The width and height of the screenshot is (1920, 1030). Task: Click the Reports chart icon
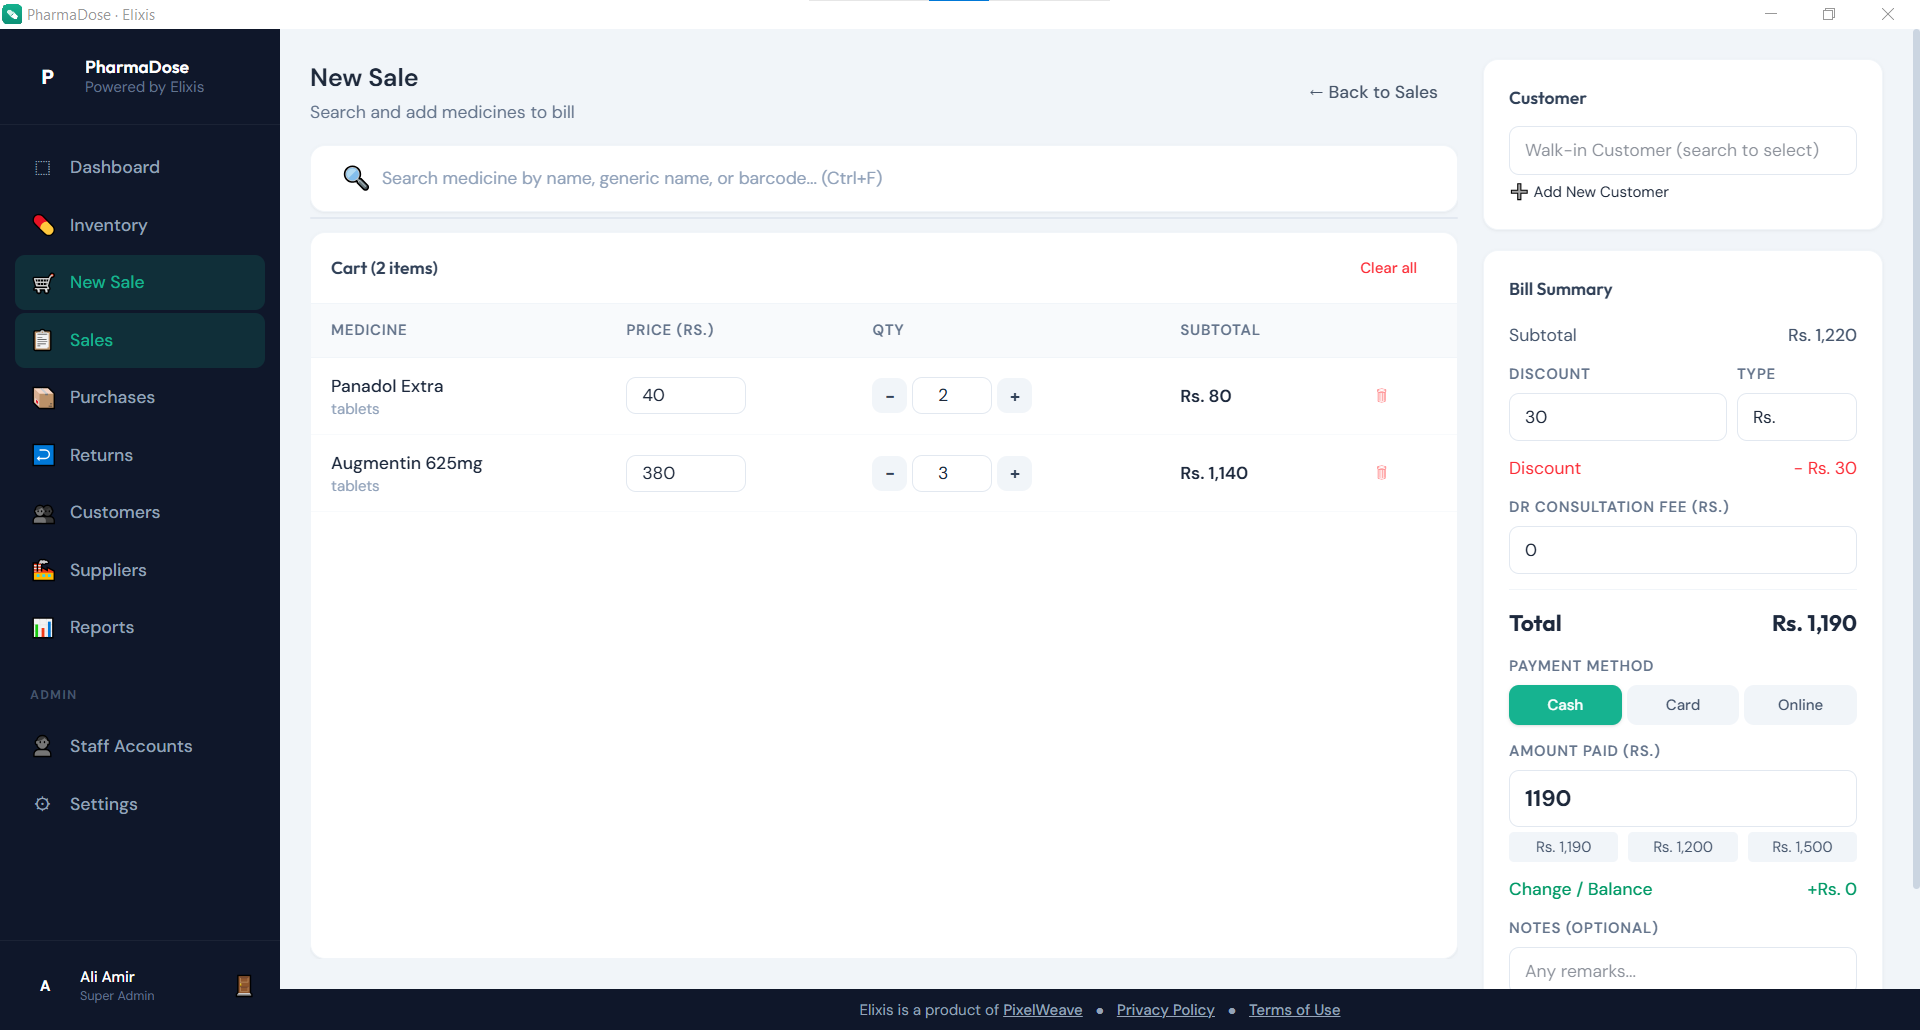43,628
